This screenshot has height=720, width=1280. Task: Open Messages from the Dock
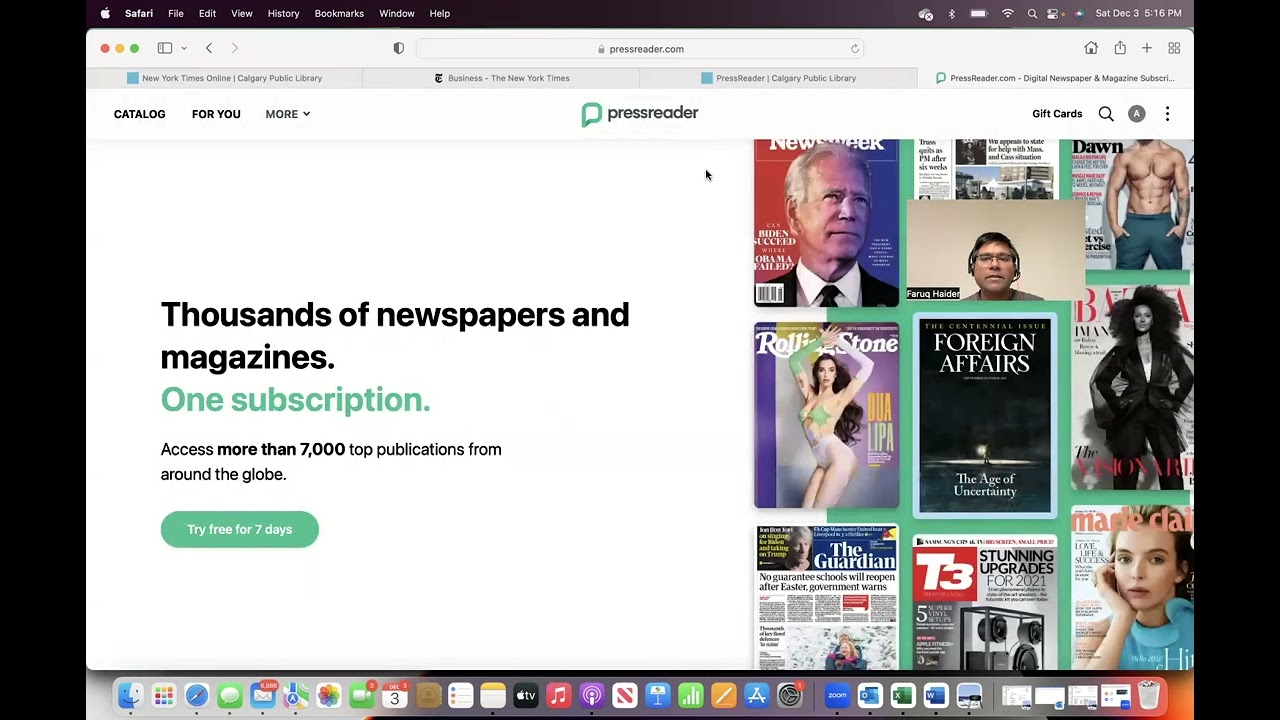[x=230, y=695]
